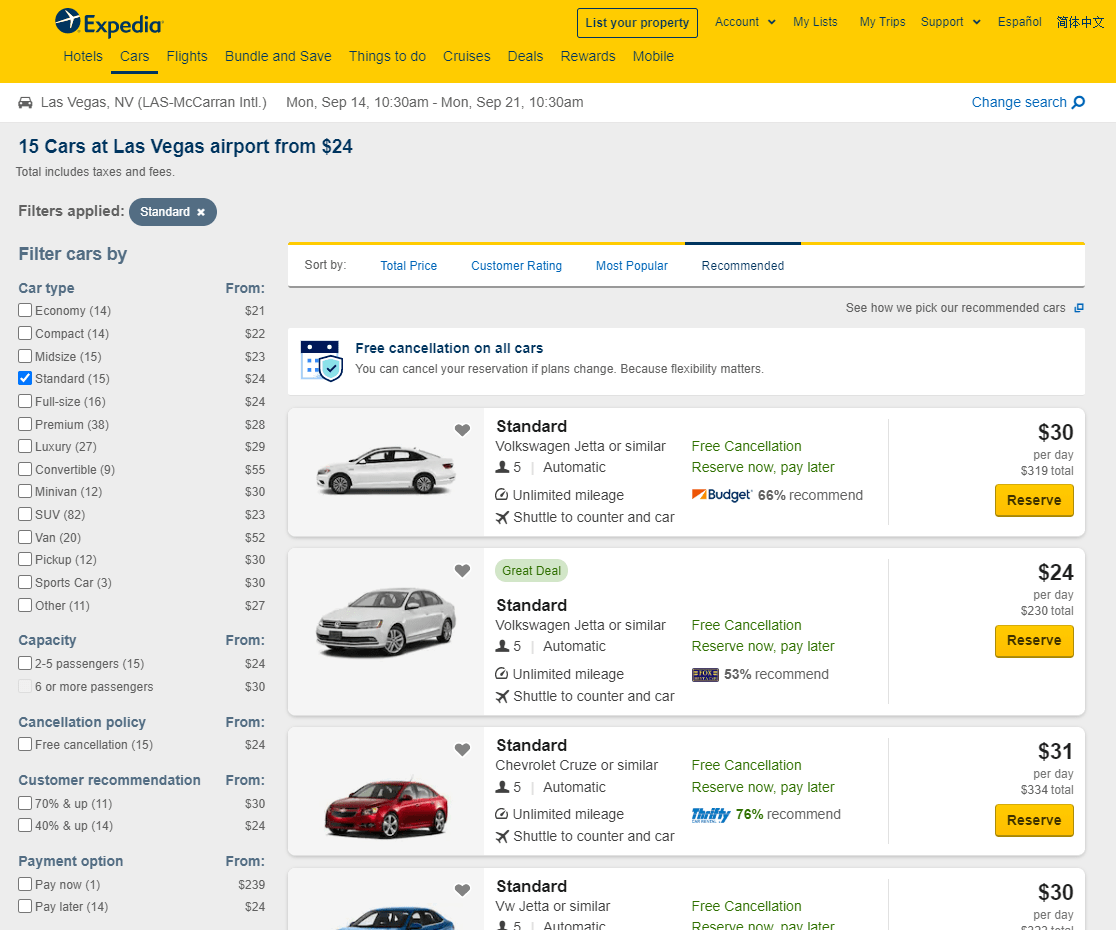Image resolution: width=1116 pixels, height=930 pixels.
Task: Open the recommended cars info external link icon
Action: (1078, 307)
